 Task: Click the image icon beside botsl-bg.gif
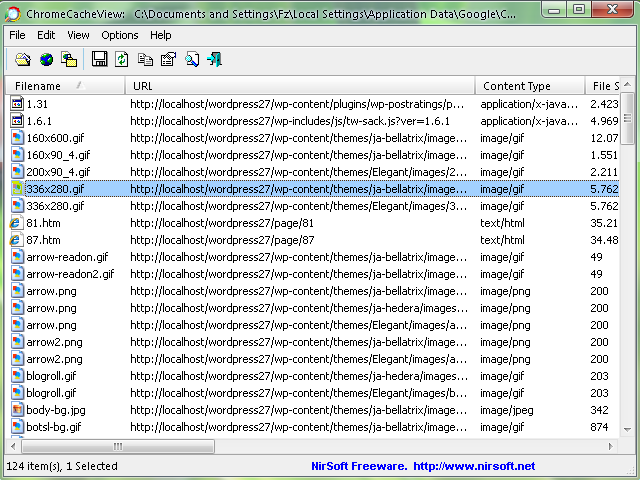click(x=17, y=427)
